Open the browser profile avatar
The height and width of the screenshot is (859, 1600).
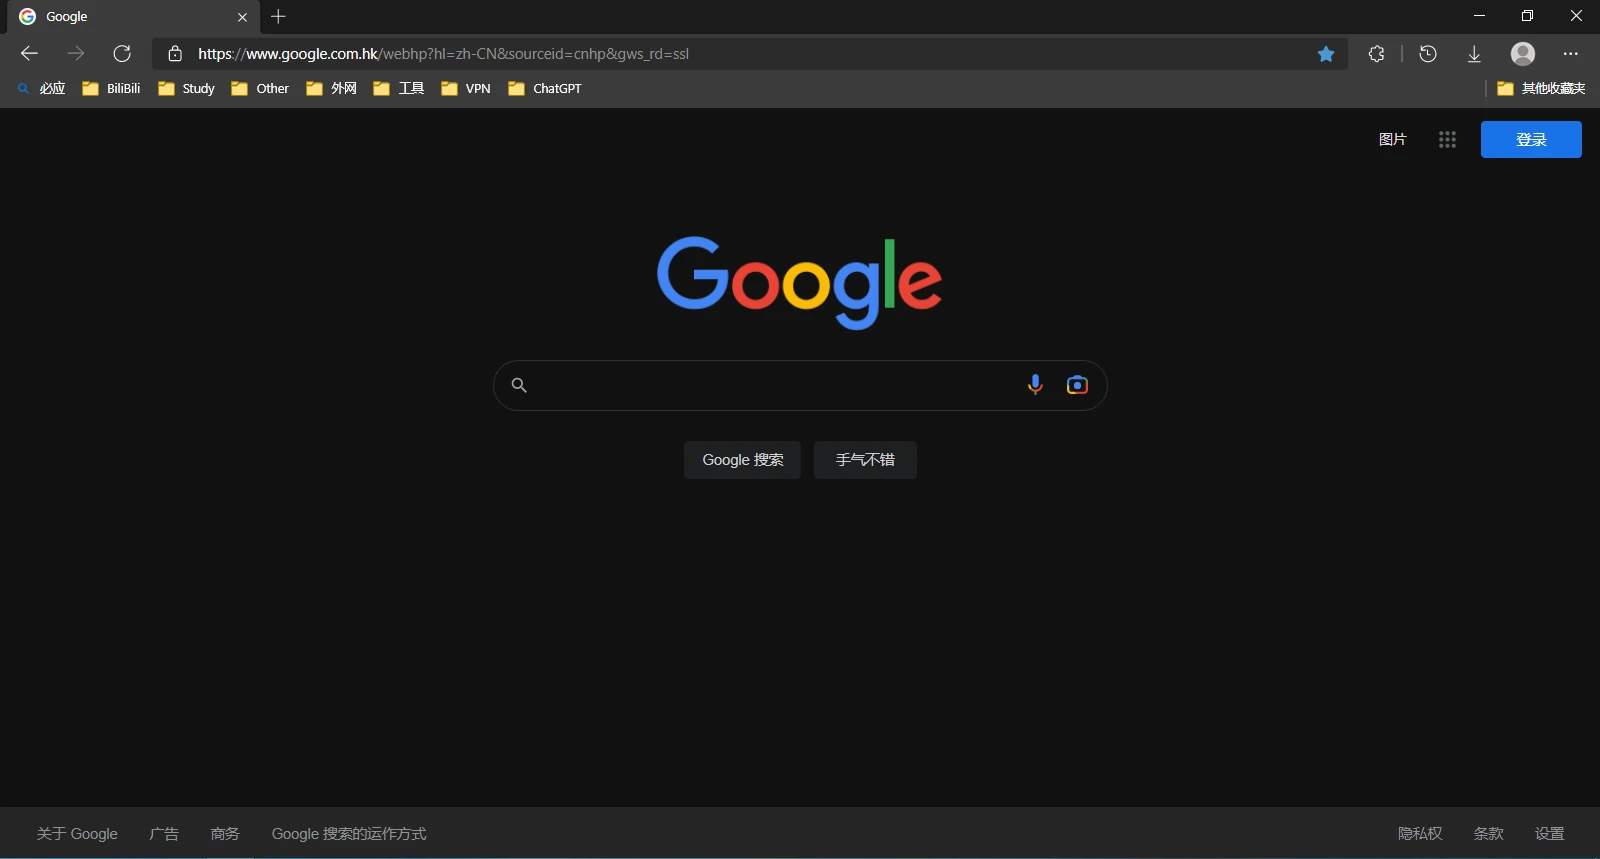click(x=1523, y=54)
